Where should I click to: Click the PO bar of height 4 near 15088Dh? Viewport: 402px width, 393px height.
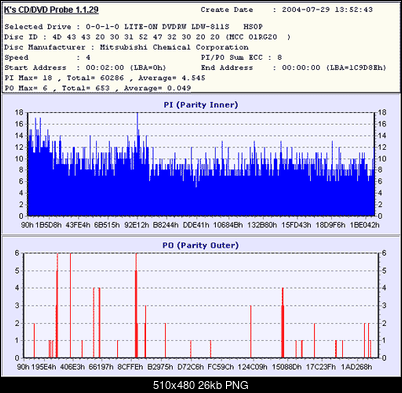click(x=282, y=323)
